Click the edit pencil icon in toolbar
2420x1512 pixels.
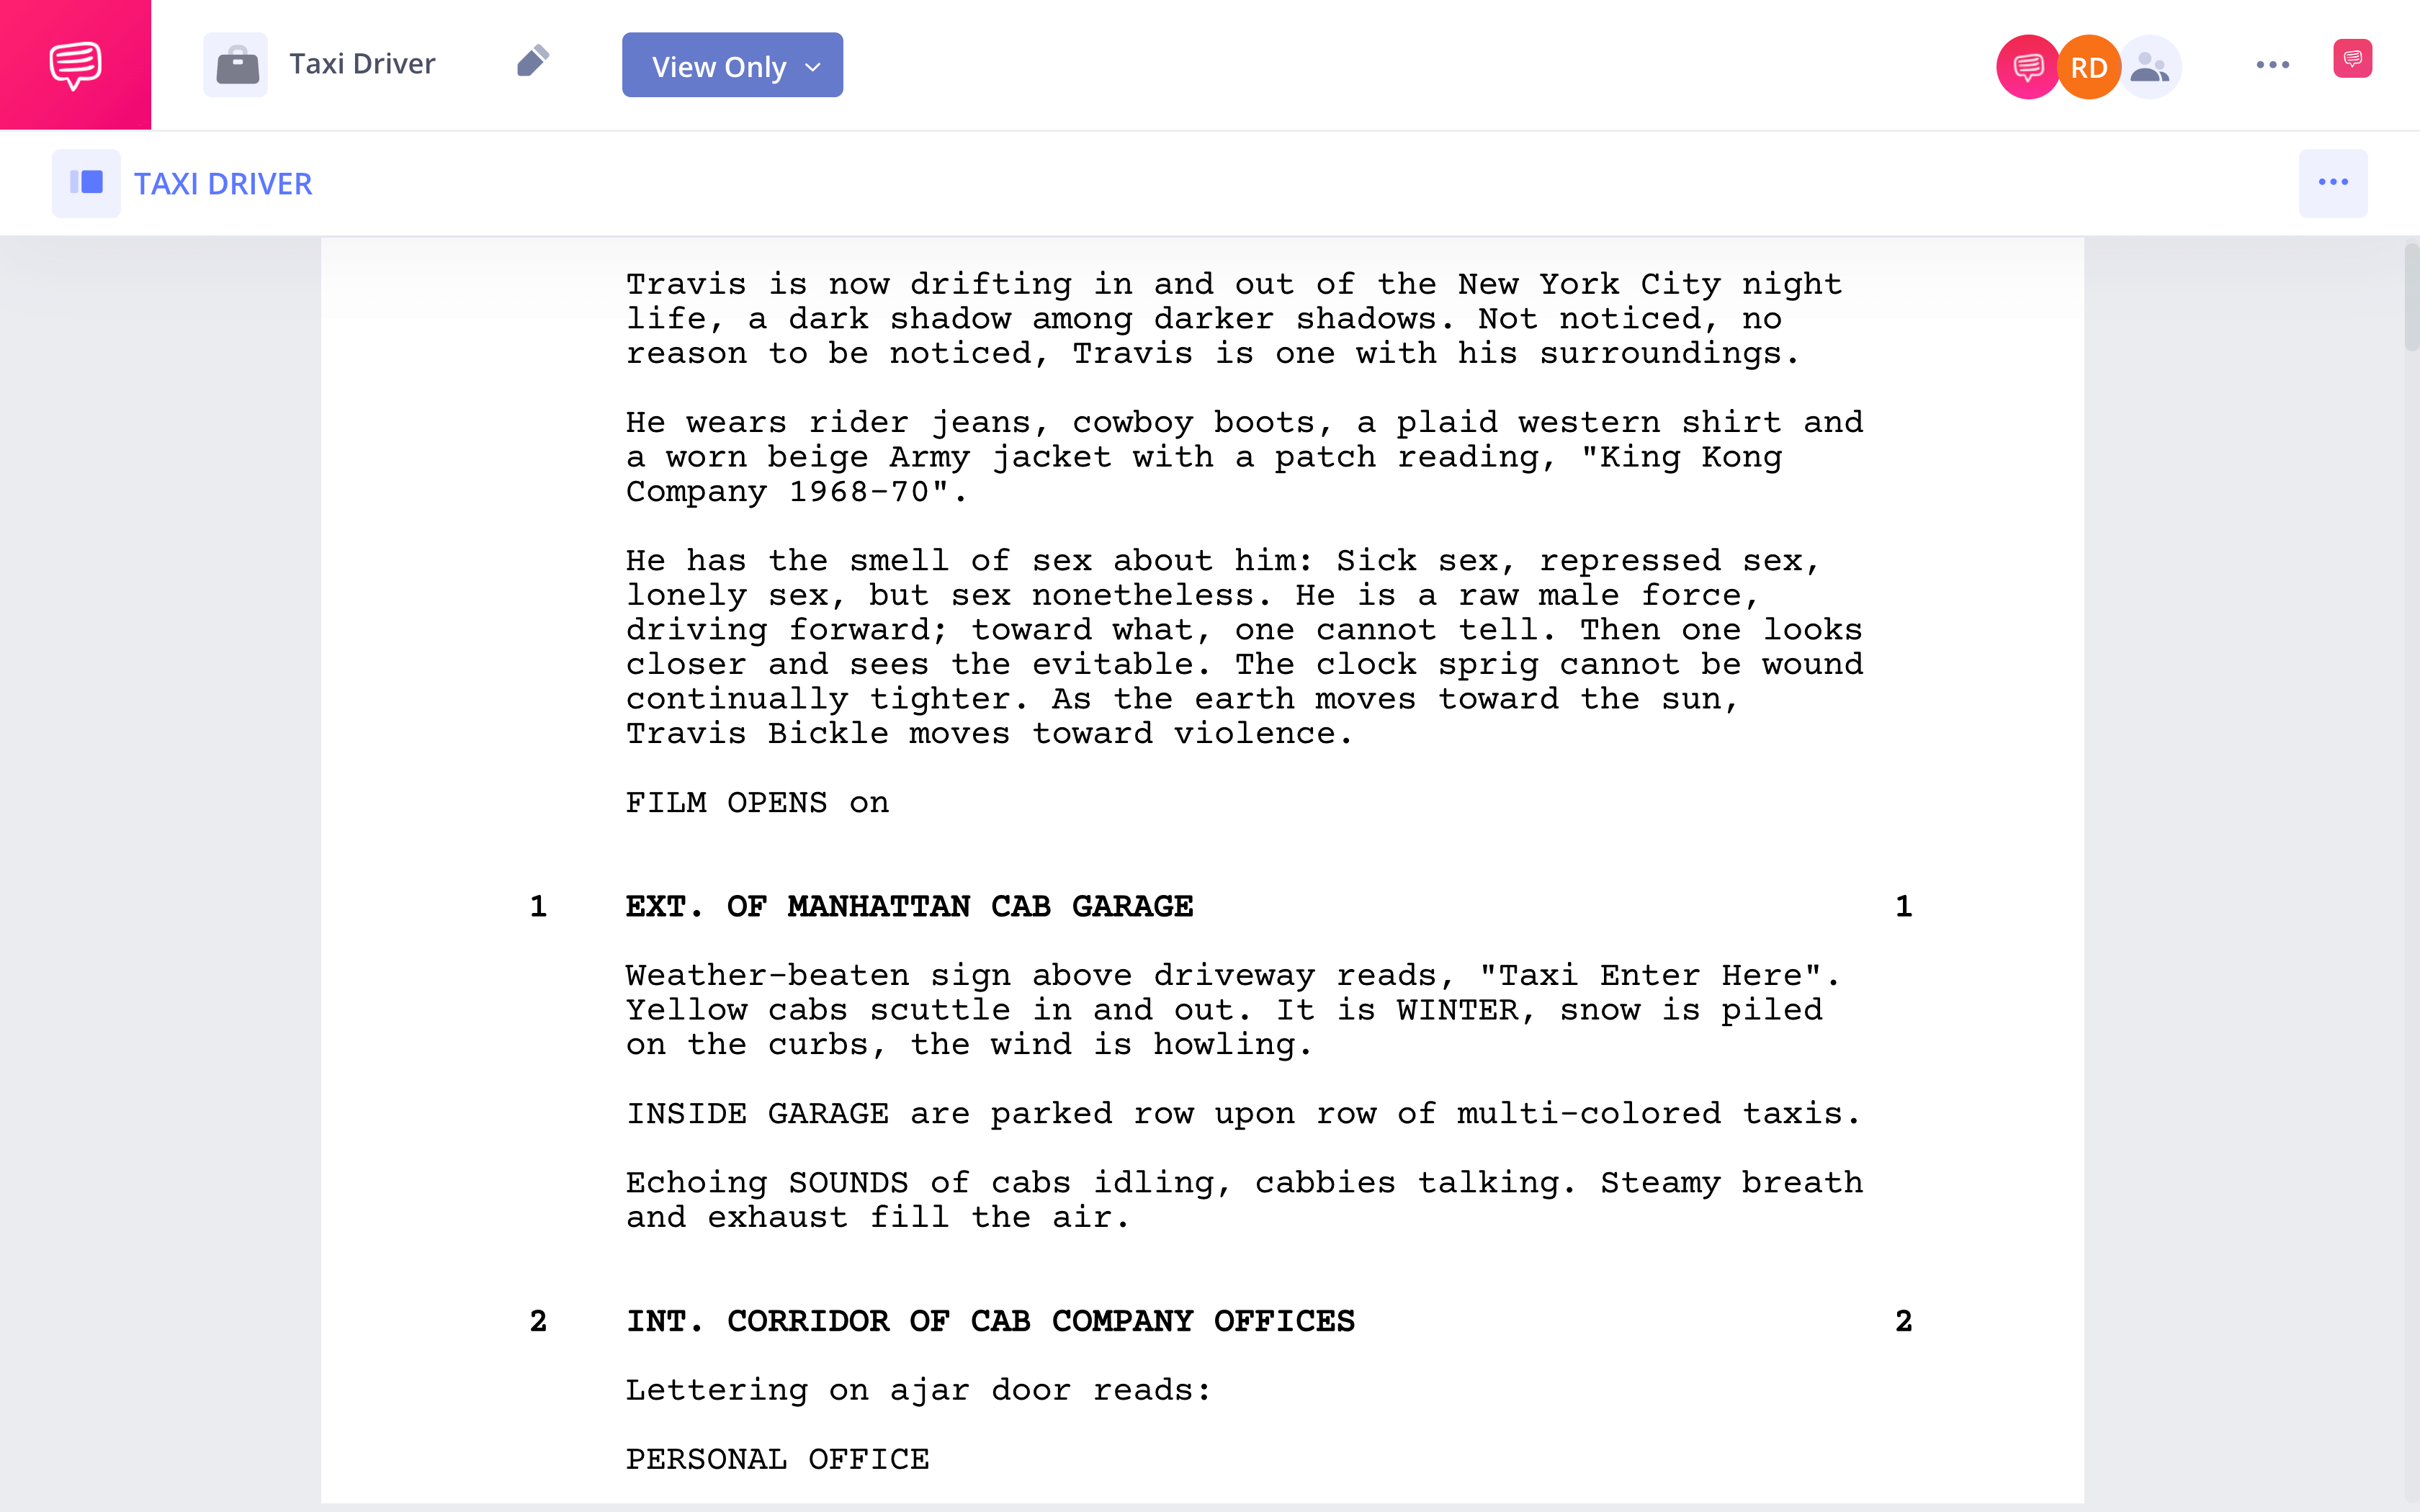coord(533,65)
